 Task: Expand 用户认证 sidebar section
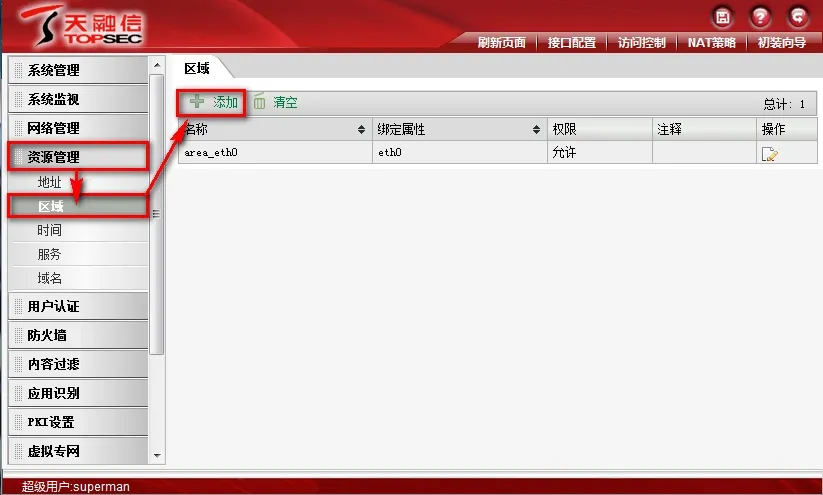pyautogui.click(x=78, y=306)
